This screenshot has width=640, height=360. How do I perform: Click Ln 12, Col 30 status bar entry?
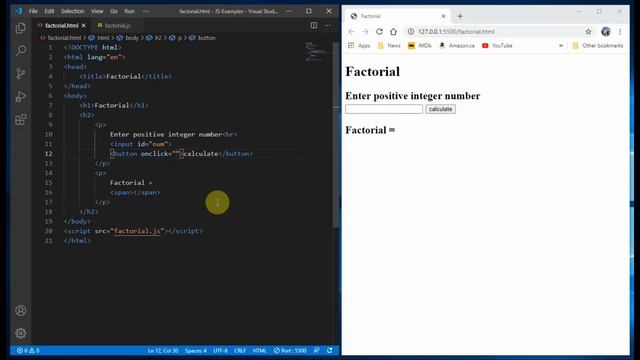pyautogui.click(x=163, y=350)
